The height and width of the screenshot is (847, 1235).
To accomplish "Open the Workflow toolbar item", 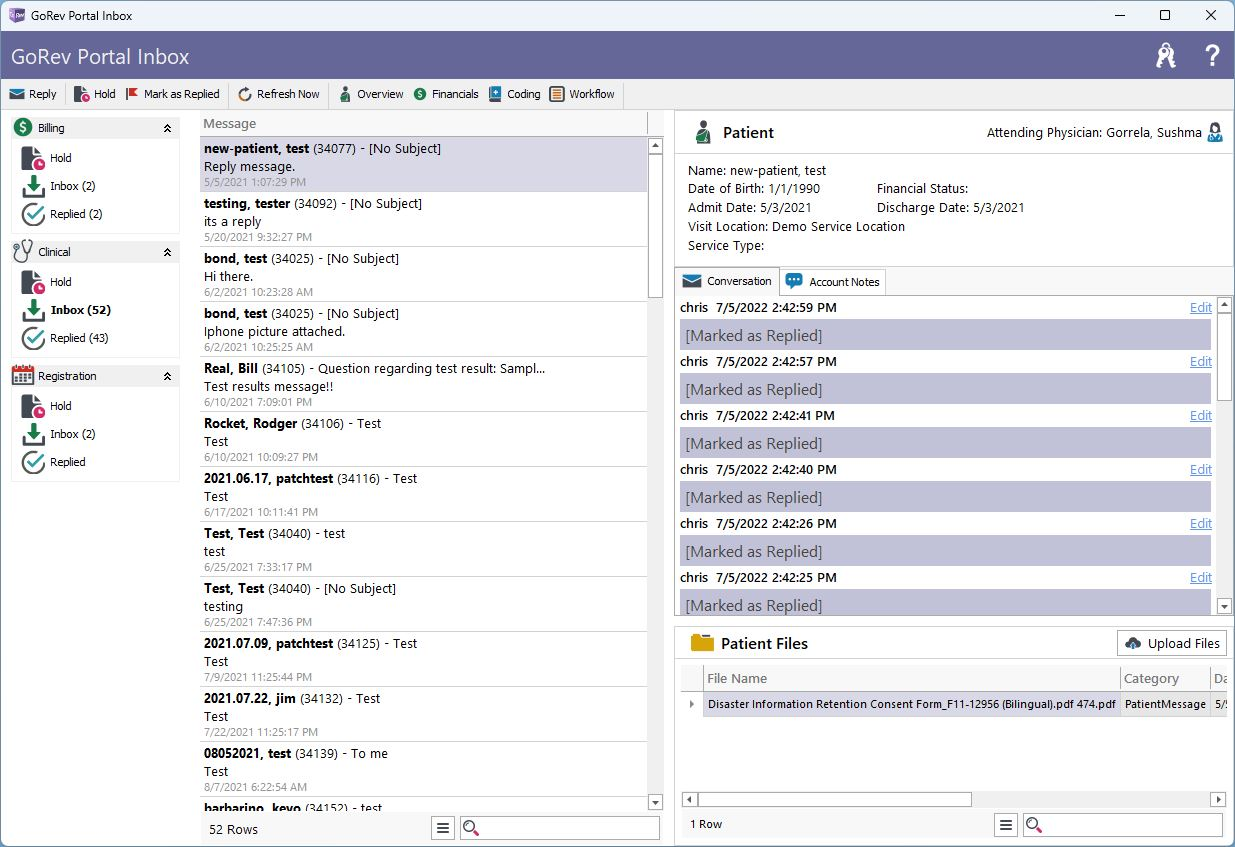I will point(582,94).
